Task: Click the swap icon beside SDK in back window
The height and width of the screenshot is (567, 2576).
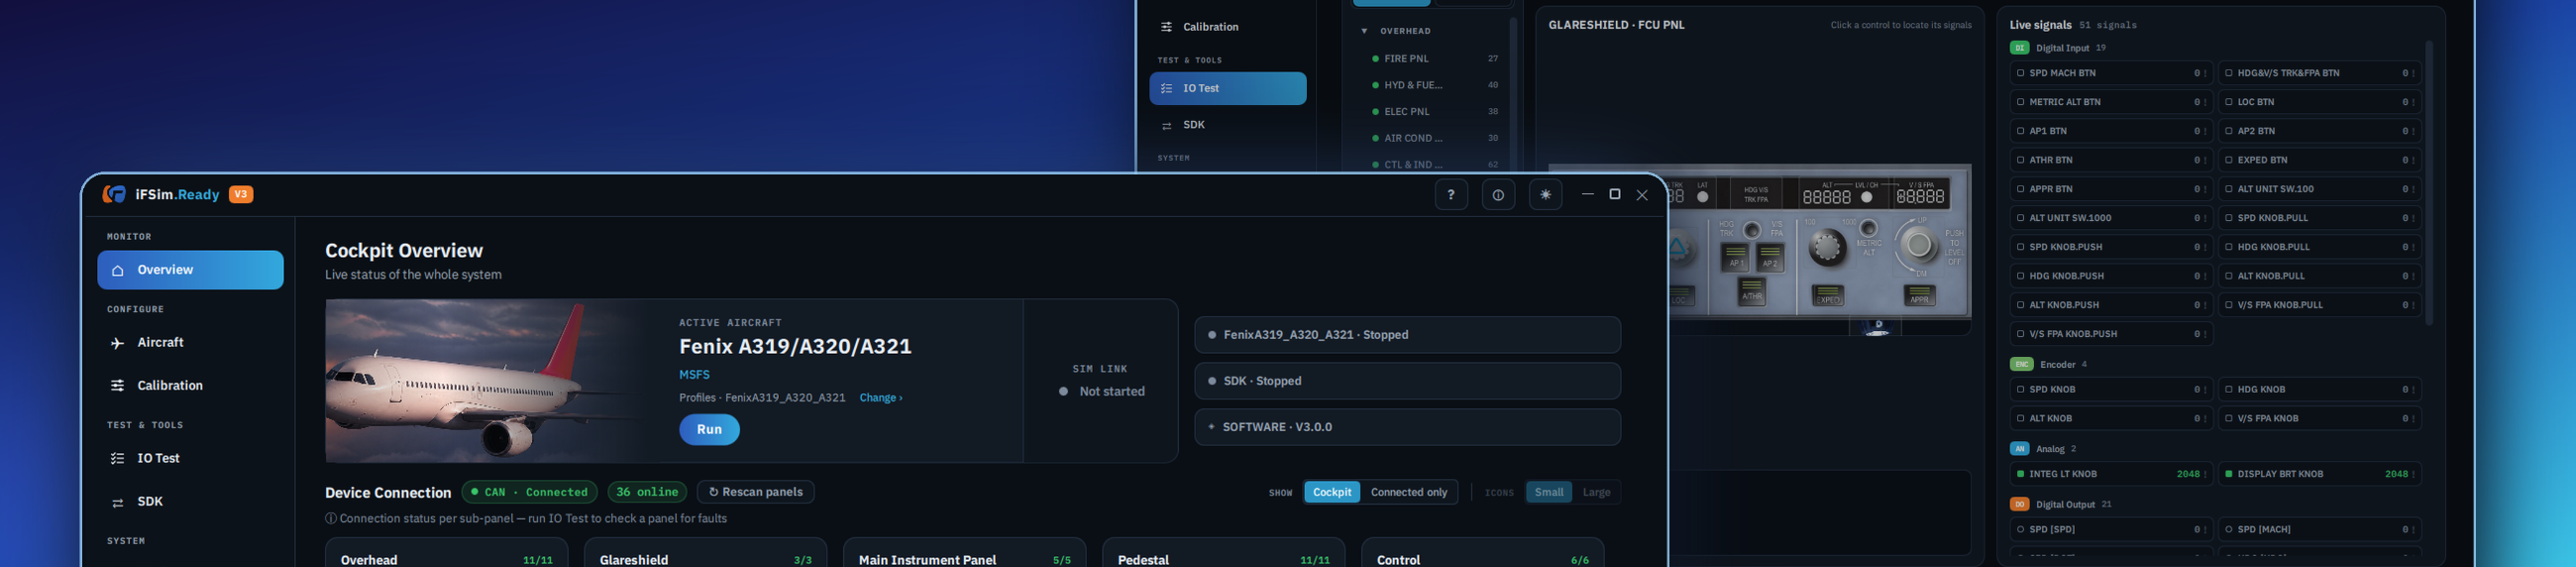Action: (1166, 125)
